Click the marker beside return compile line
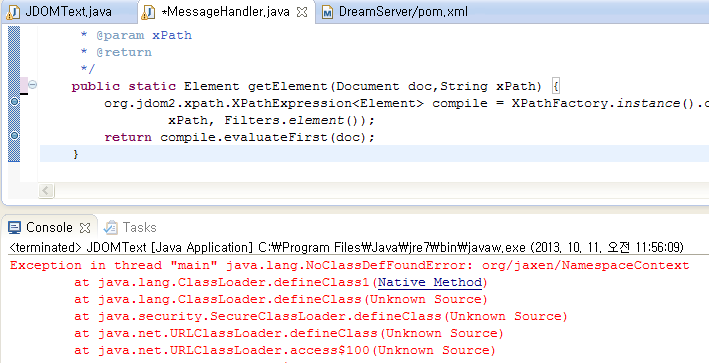This screenshot has width=709, height=363. 14,135
